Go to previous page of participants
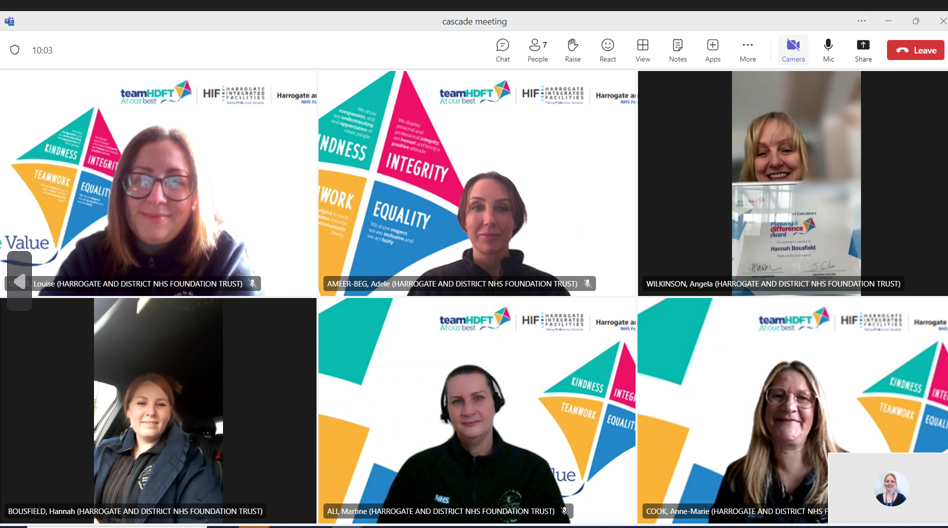Viewport: 948px width, 528px height. click(19, 282)
